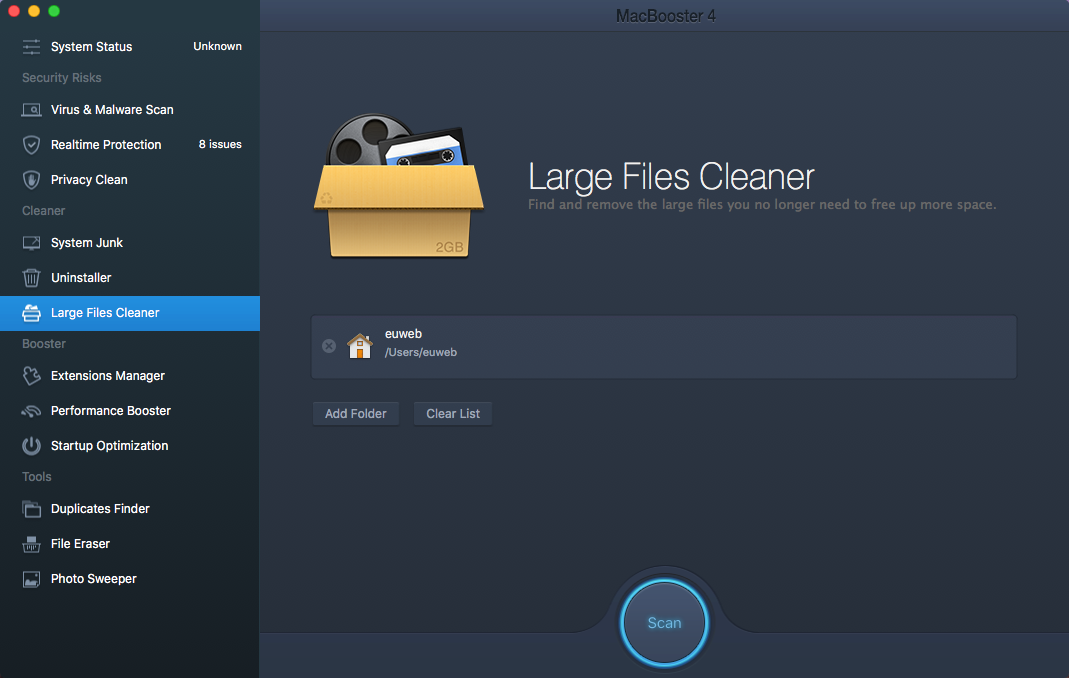Click the Extensions Manager puzzle icon
Image resolution: width=1069 pixels, height=678 pixels.
(x=31, y=376)
